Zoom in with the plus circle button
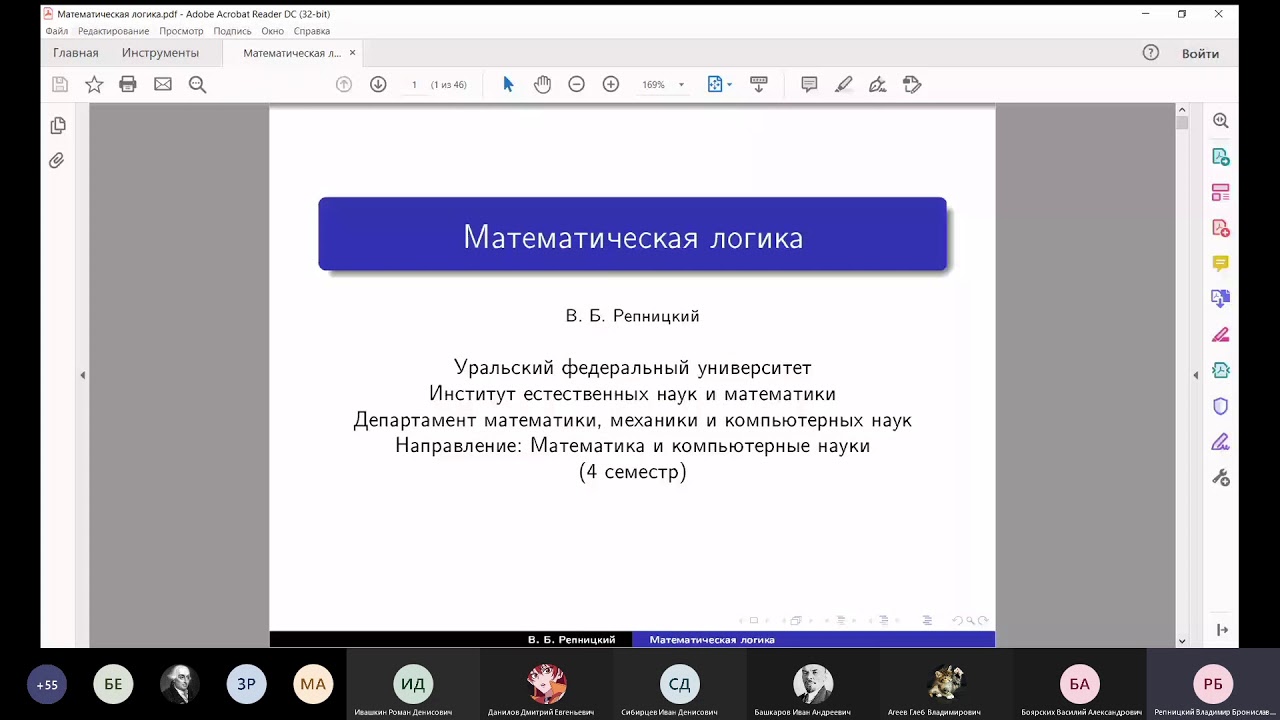Screen dimensions: 1280x720 (x=611, y=85)
